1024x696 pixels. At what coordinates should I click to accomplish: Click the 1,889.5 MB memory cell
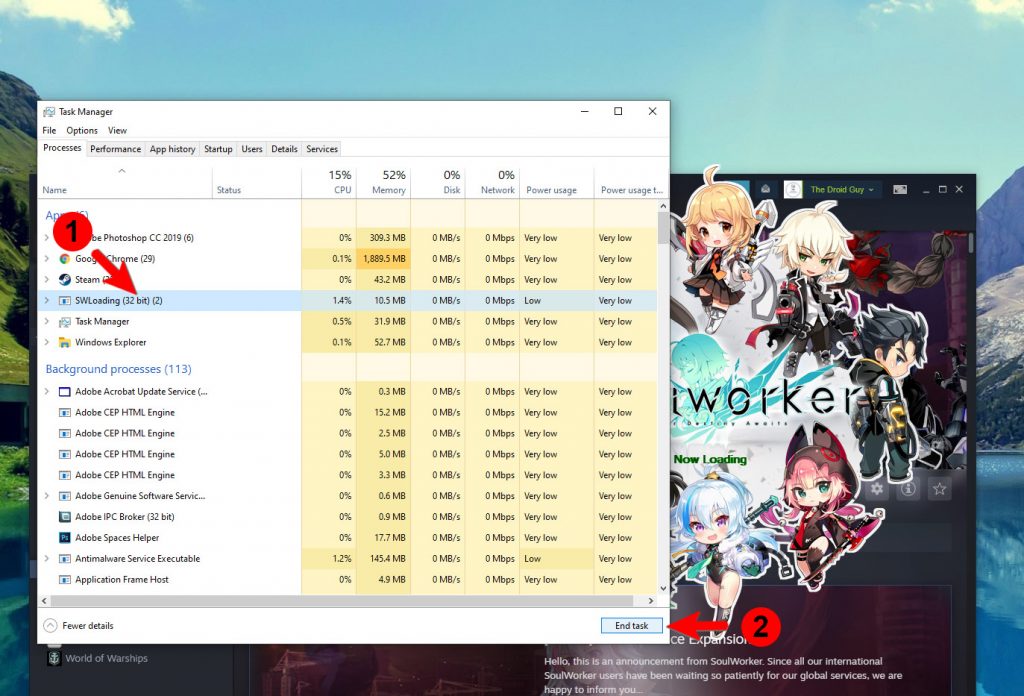coord(384,259)
